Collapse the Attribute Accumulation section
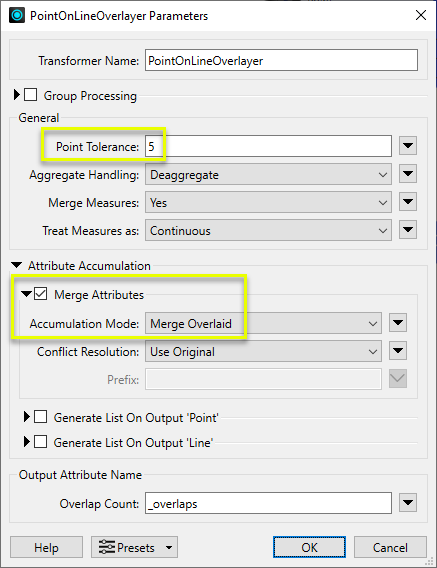Screen dimensions: 437x568 [17, 265]
